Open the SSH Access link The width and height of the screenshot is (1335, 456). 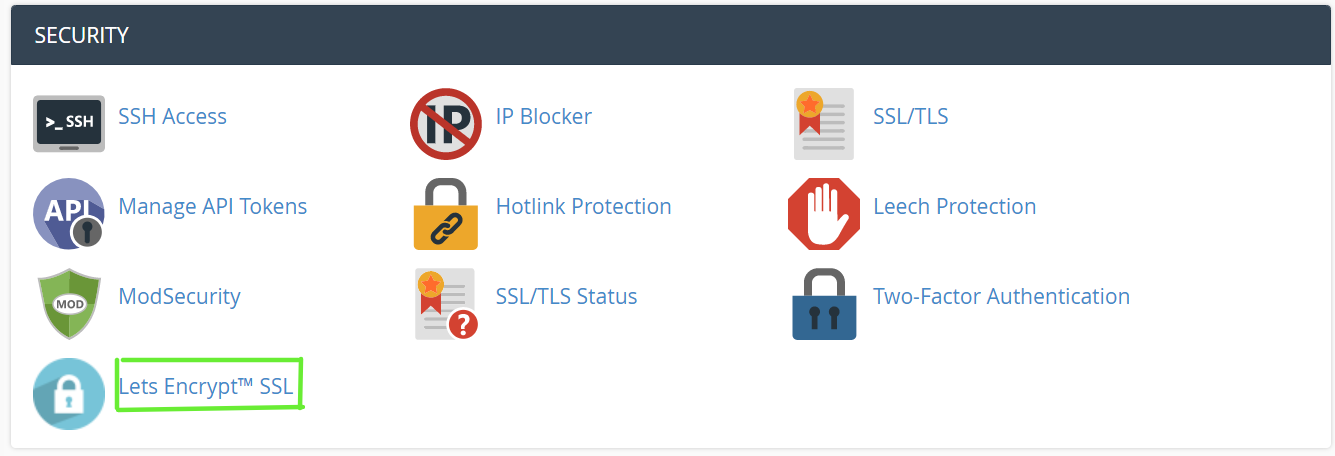[x=173, y=116]
